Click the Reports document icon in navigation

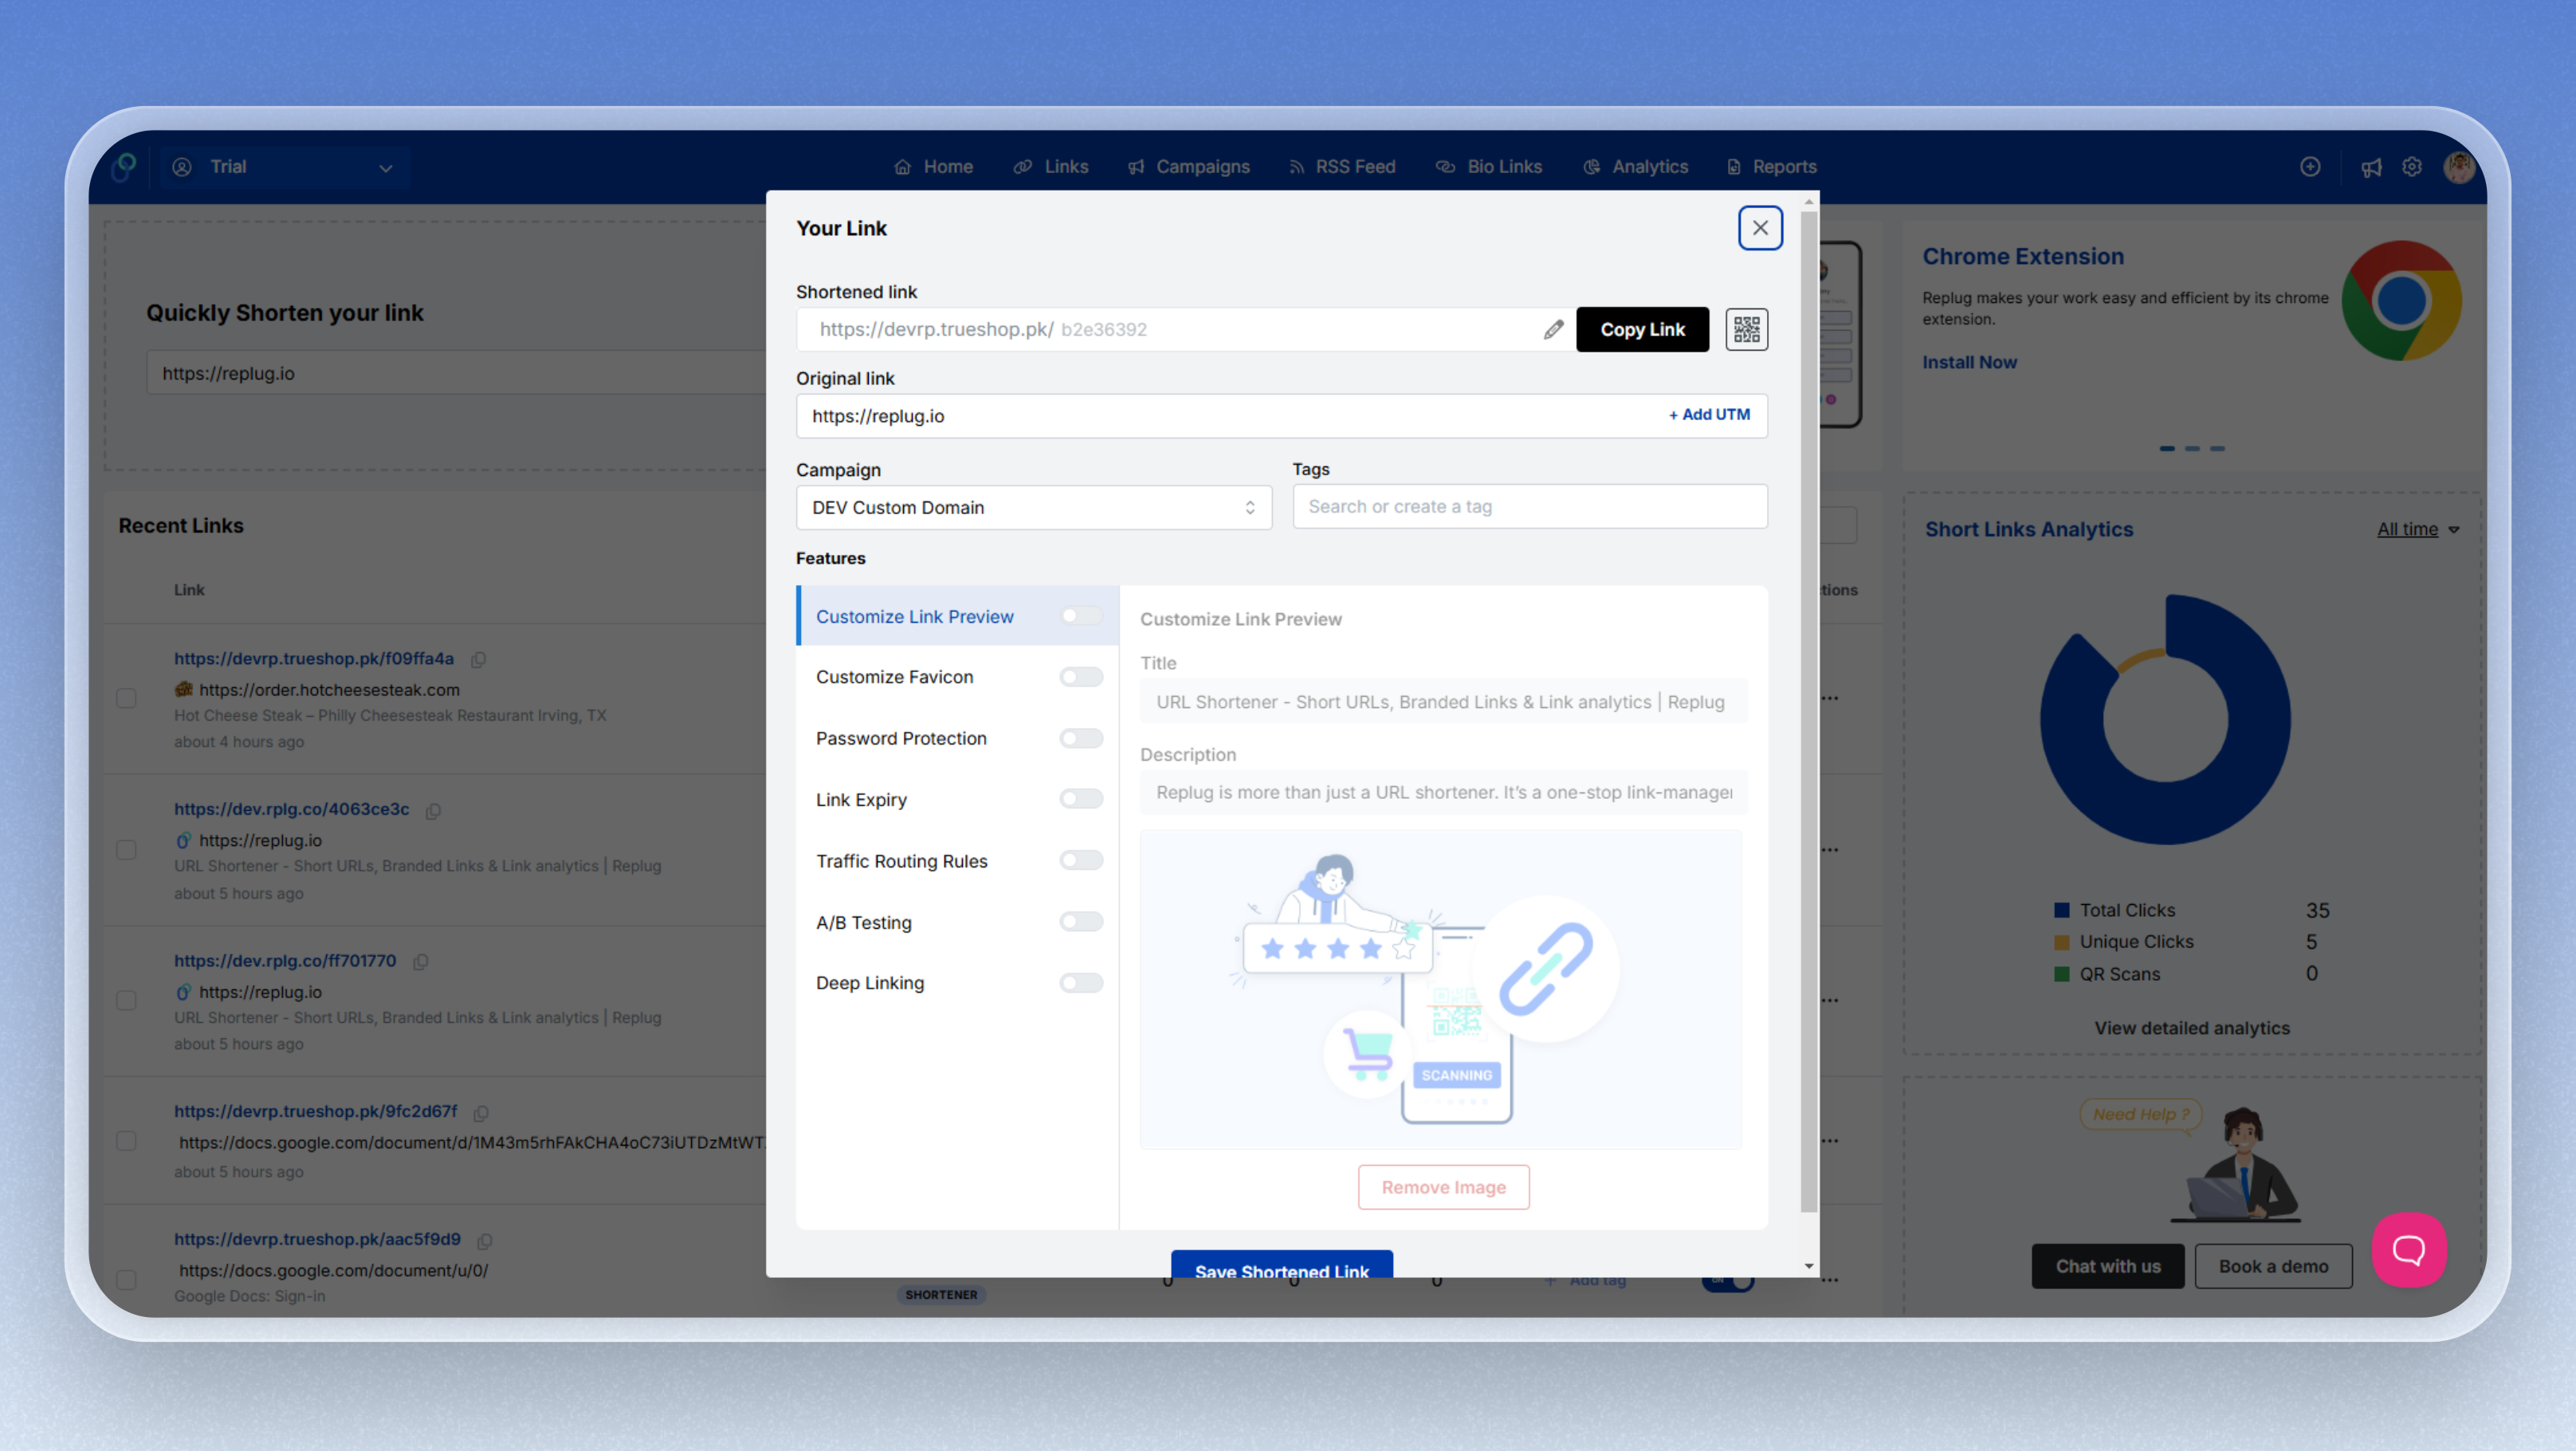pyautogui.click(x=1734, y=167)
